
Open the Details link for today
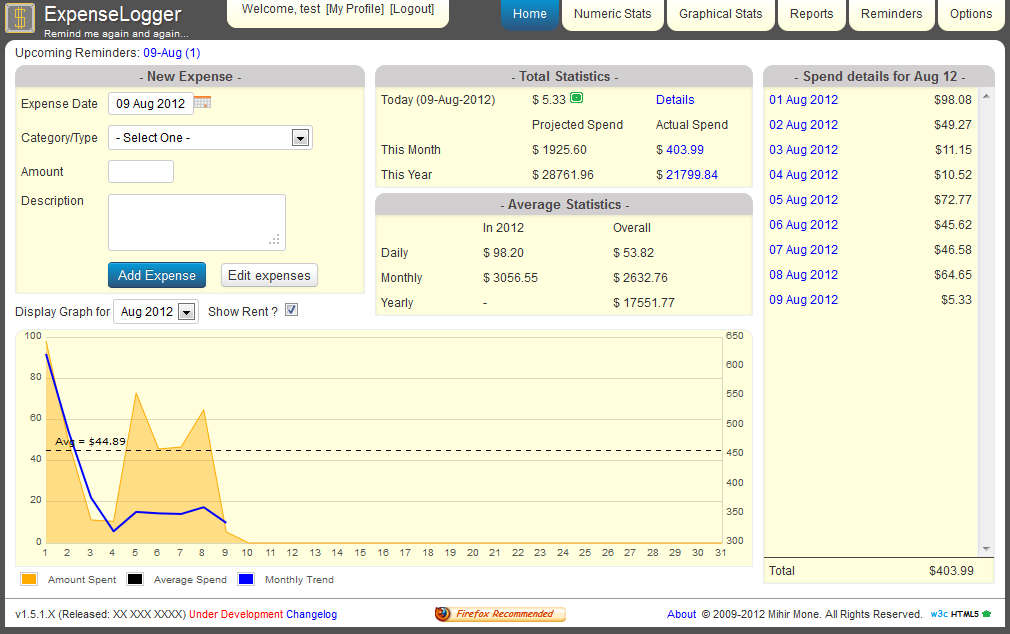(x=675, y=100)
